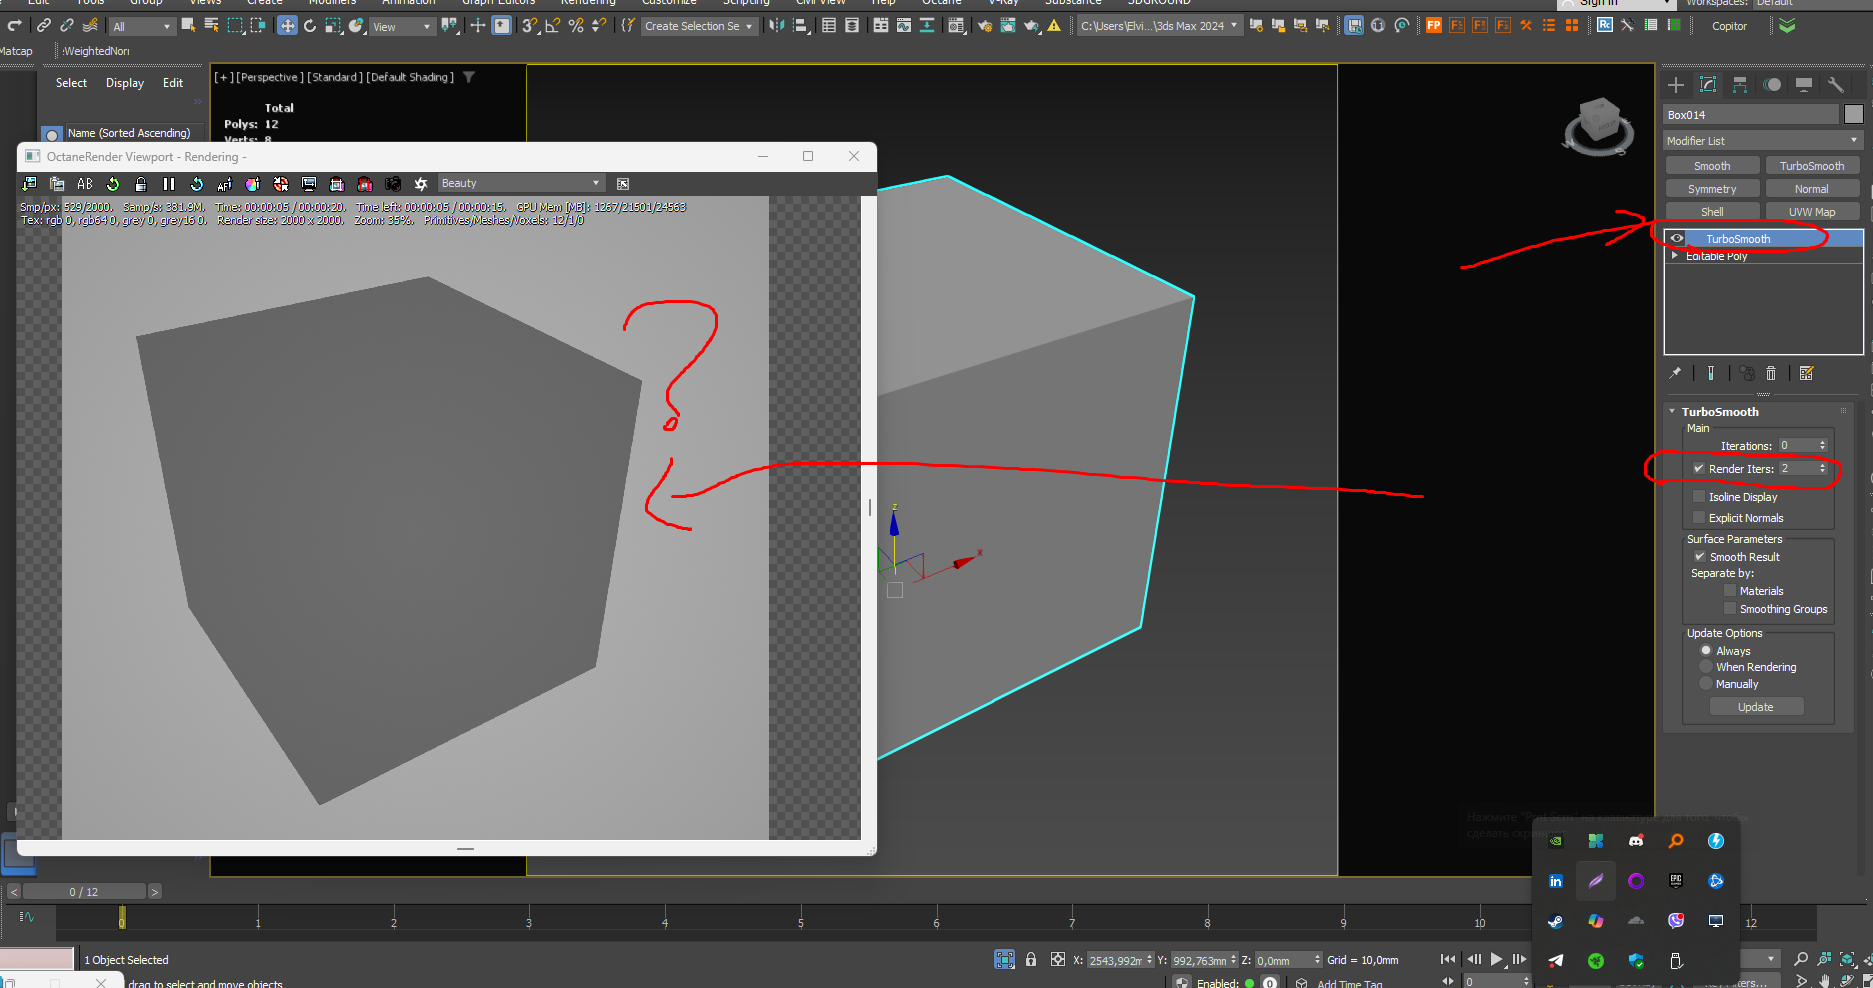Open Octane render settings gear icon

tap(421, 184)
